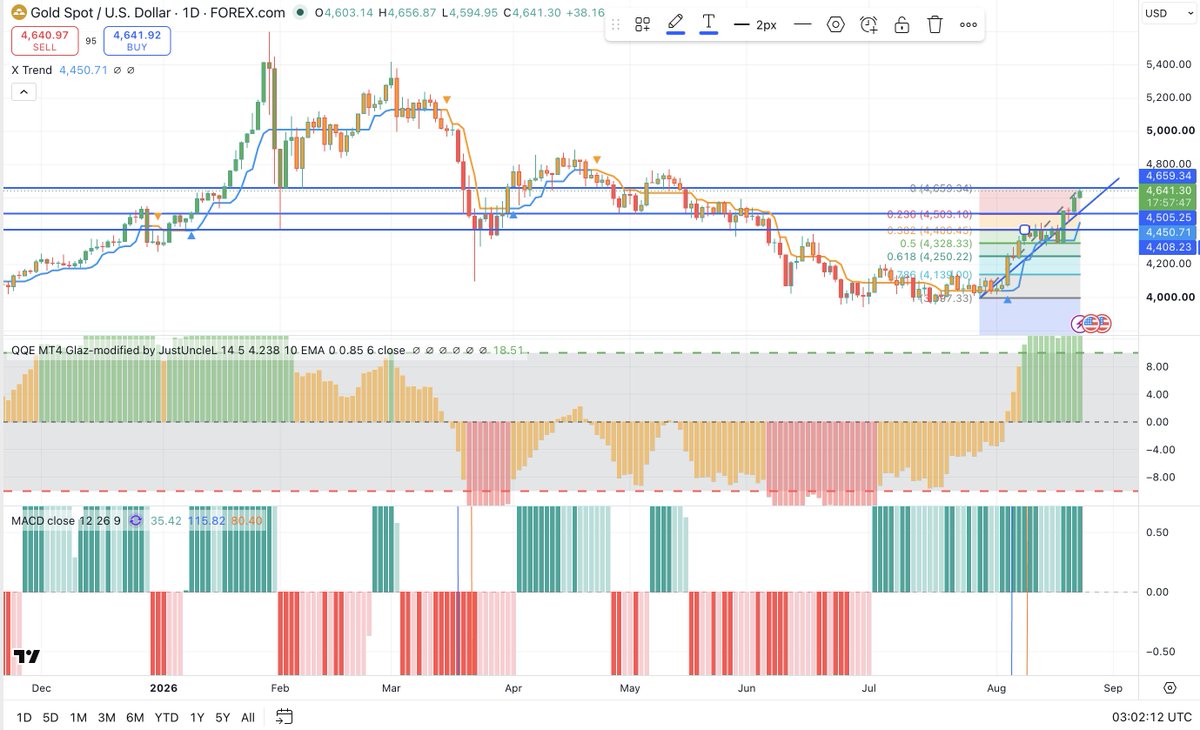
Task: Click the orange down-arrow signal near May
Action: [597, 159]
